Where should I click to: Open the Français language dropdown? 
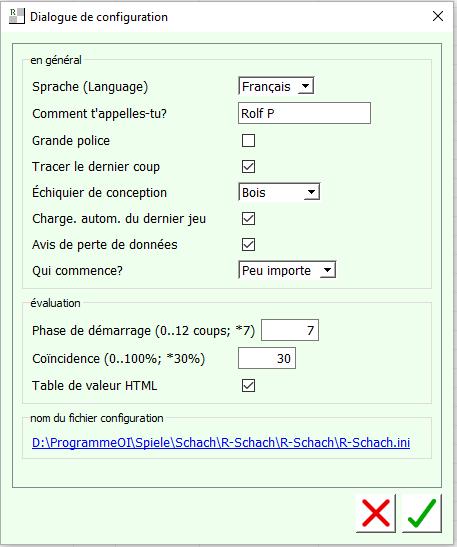[276, 86]
